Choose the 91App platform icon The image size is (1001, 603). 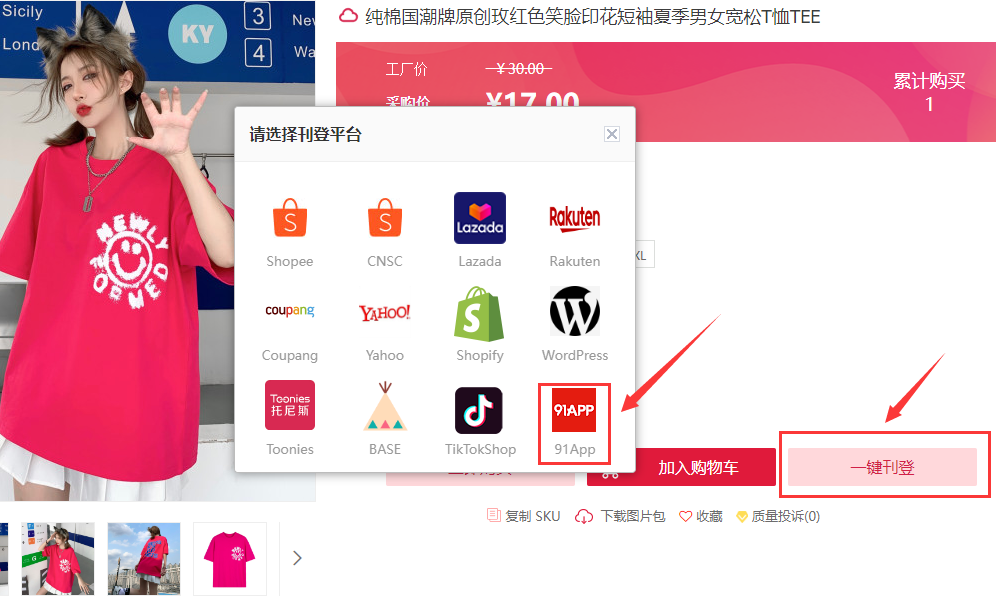[574, 410]
